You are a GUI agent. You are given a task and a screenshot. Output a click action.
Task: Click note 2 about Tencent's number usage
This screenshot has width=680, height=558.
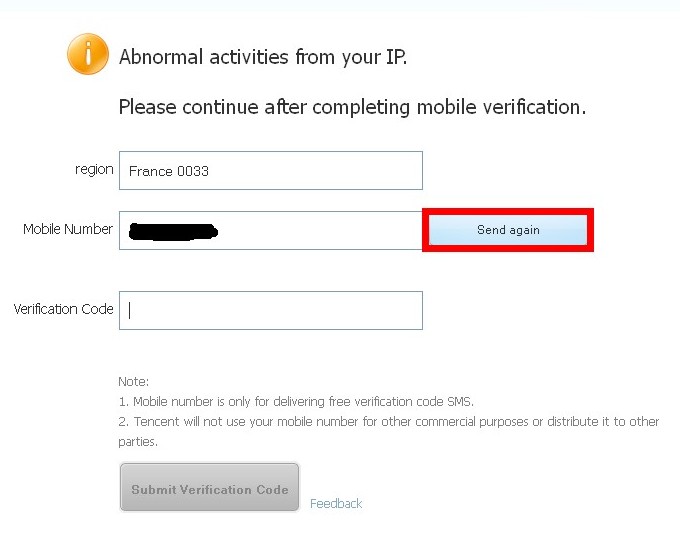pyautogui.click(x=388, y=421)
